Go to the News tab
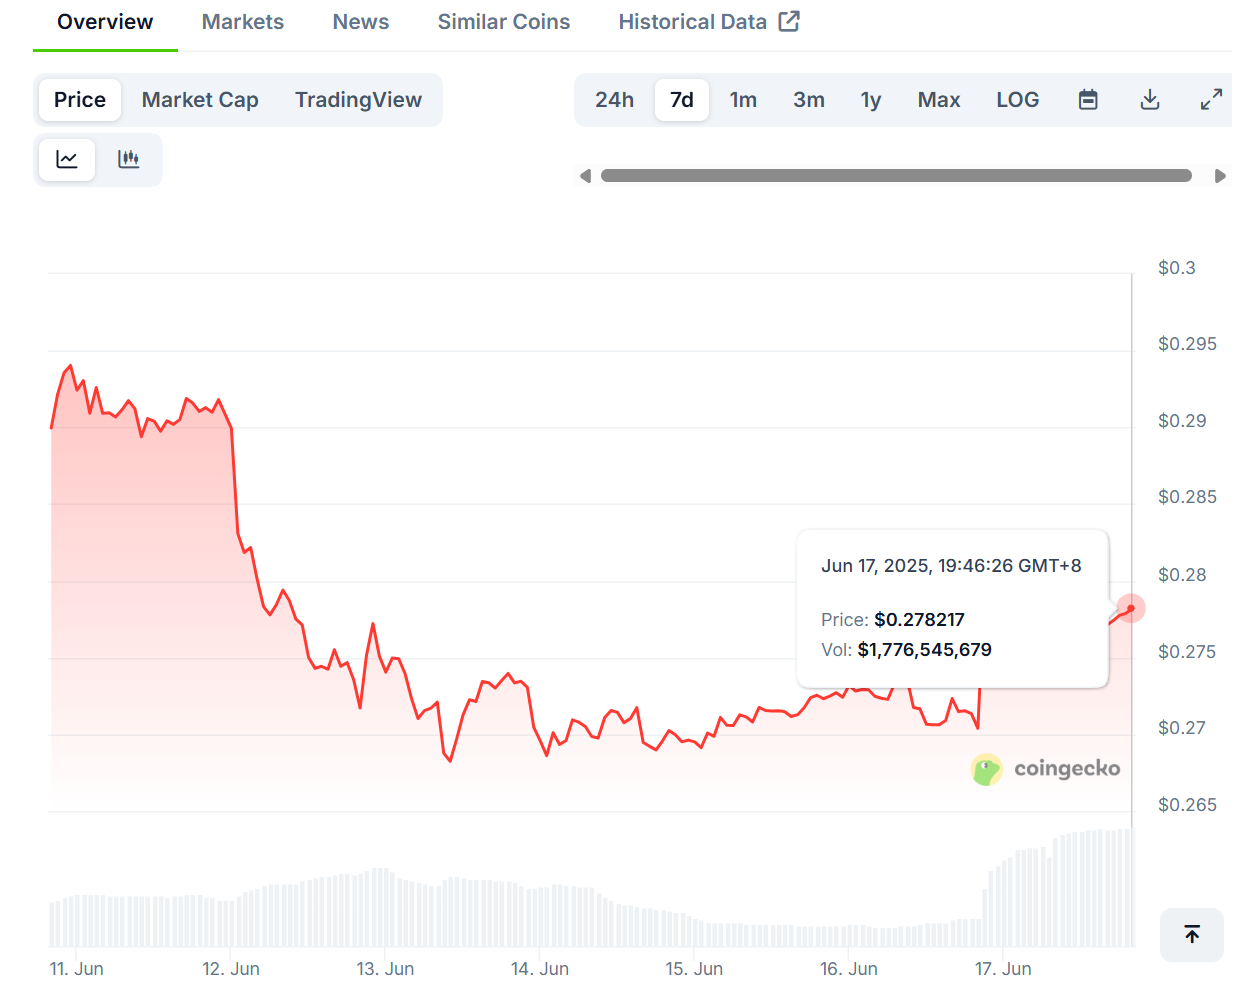The width and height of the screenshot is (1248, 989). (x=361, y=22)
